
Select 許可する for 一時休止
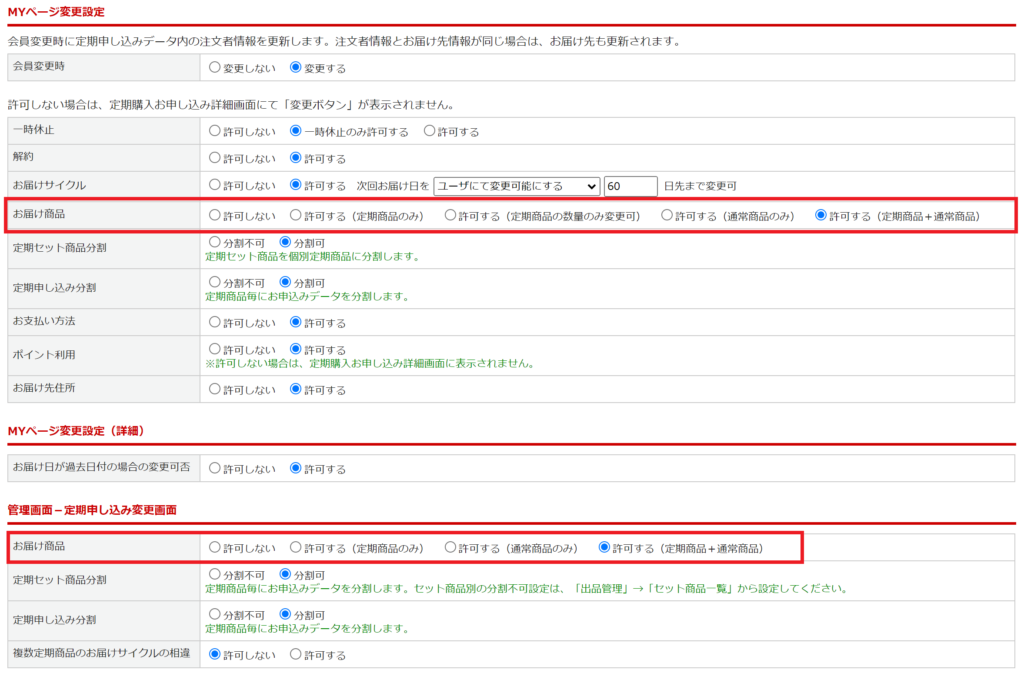[429, 131]
